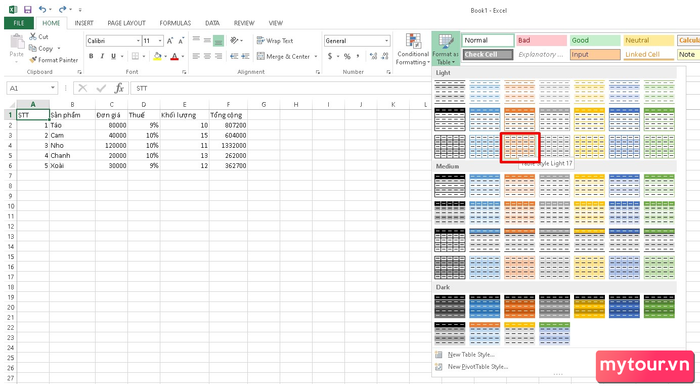Click the Borders icon
Screen dimensions: 700x390
click(135, 56)
